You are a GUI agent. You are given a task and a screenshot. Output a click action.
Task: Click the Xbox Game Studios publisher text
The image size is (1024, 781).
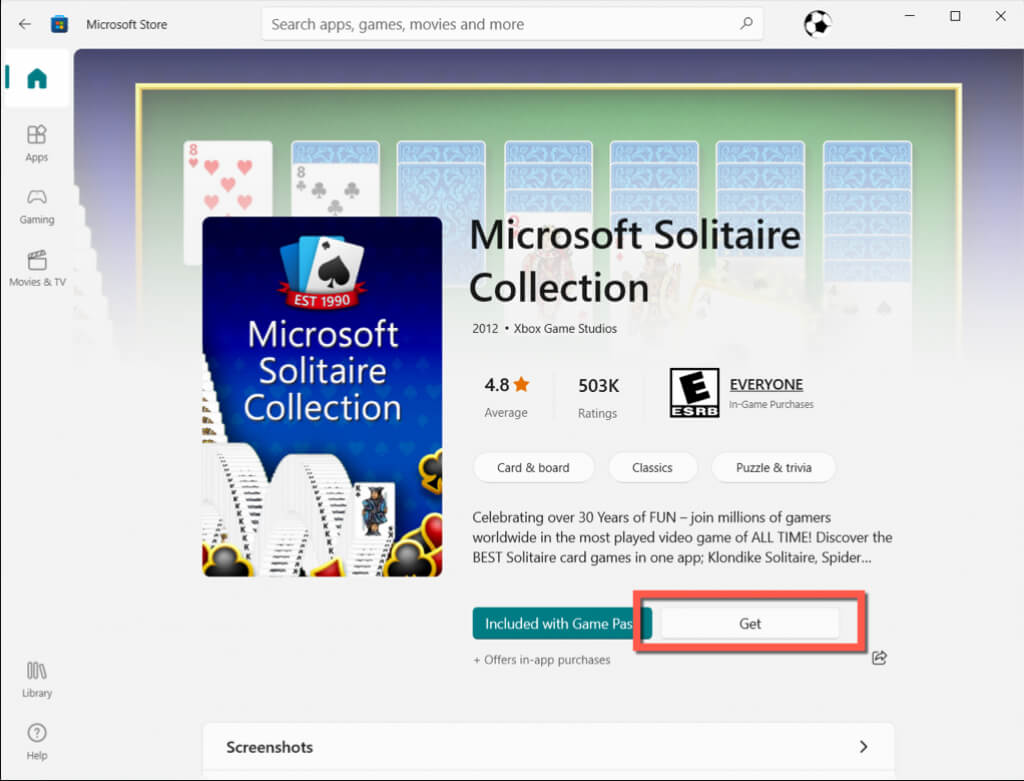[565, 328]
